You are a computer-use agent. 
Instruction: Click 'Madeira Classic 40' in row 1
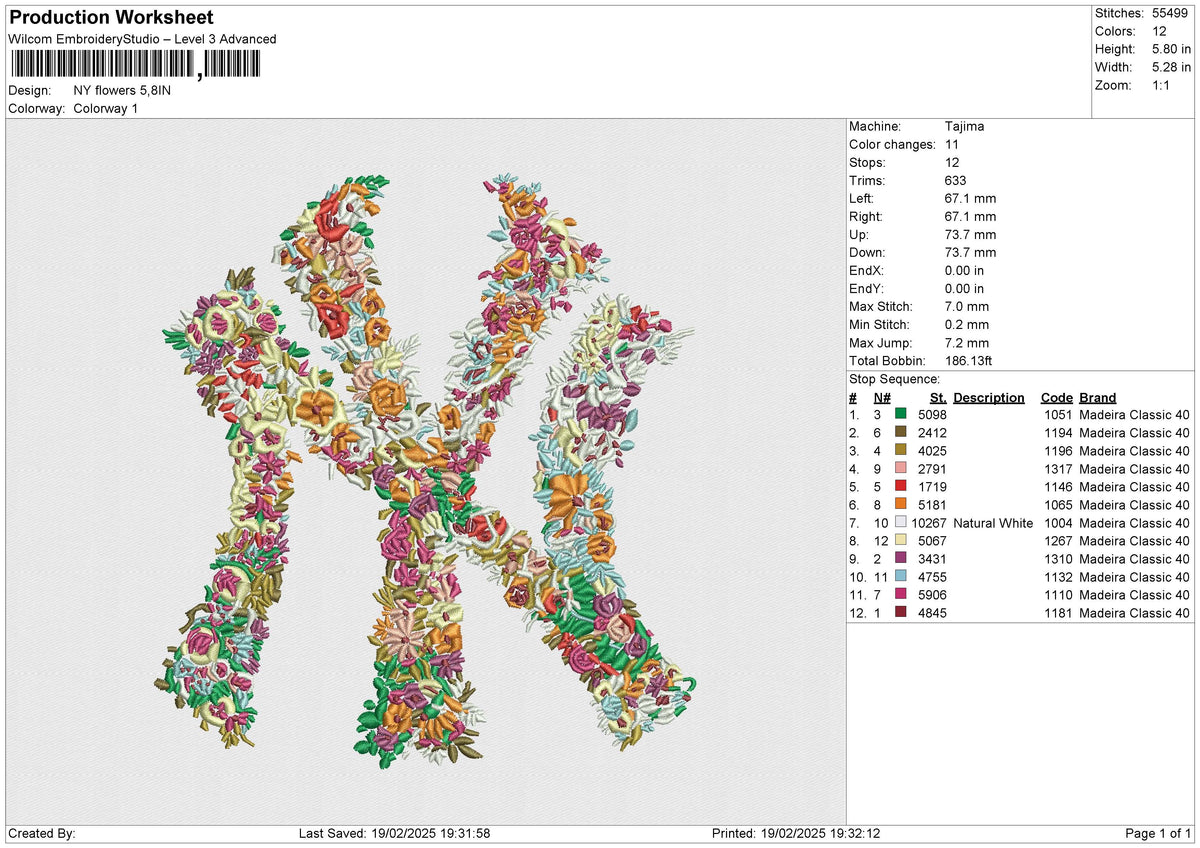[1135, 414]
